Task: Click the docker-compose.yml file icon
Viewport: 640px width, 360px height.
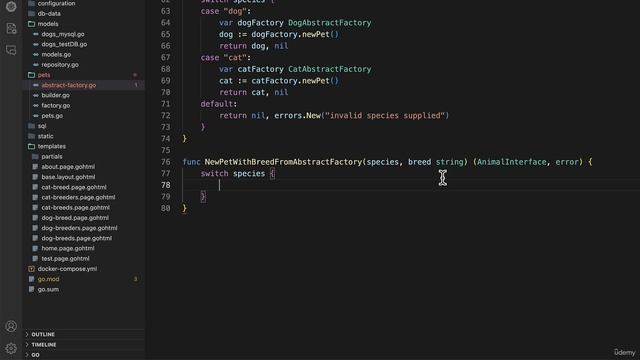Action: coord(31,269)
